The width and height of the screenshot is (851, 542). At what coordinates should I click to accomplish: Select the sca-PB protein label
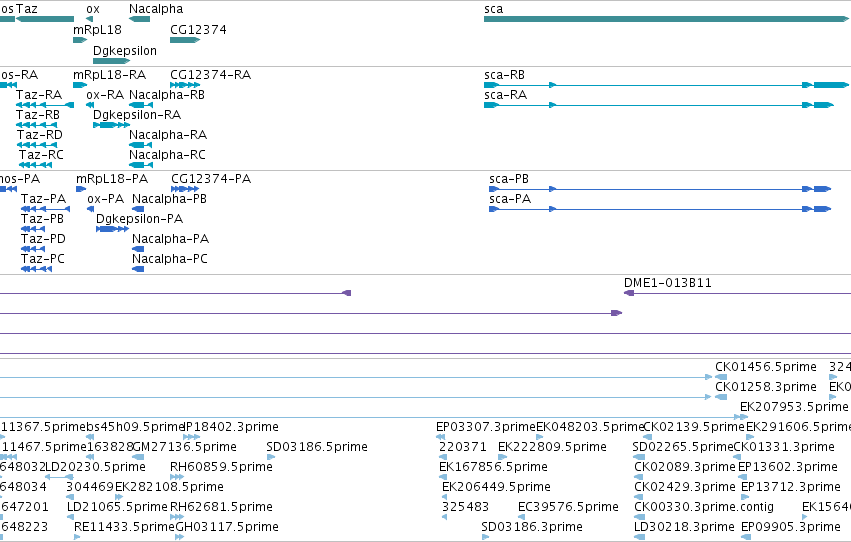pos(509,179)
